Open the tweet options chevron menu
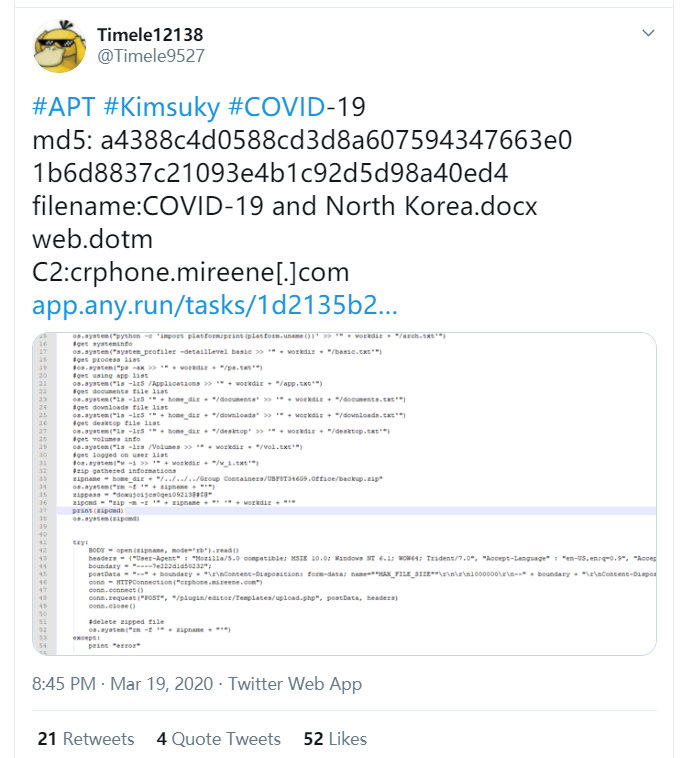The image size is (694, 758). 647,33
